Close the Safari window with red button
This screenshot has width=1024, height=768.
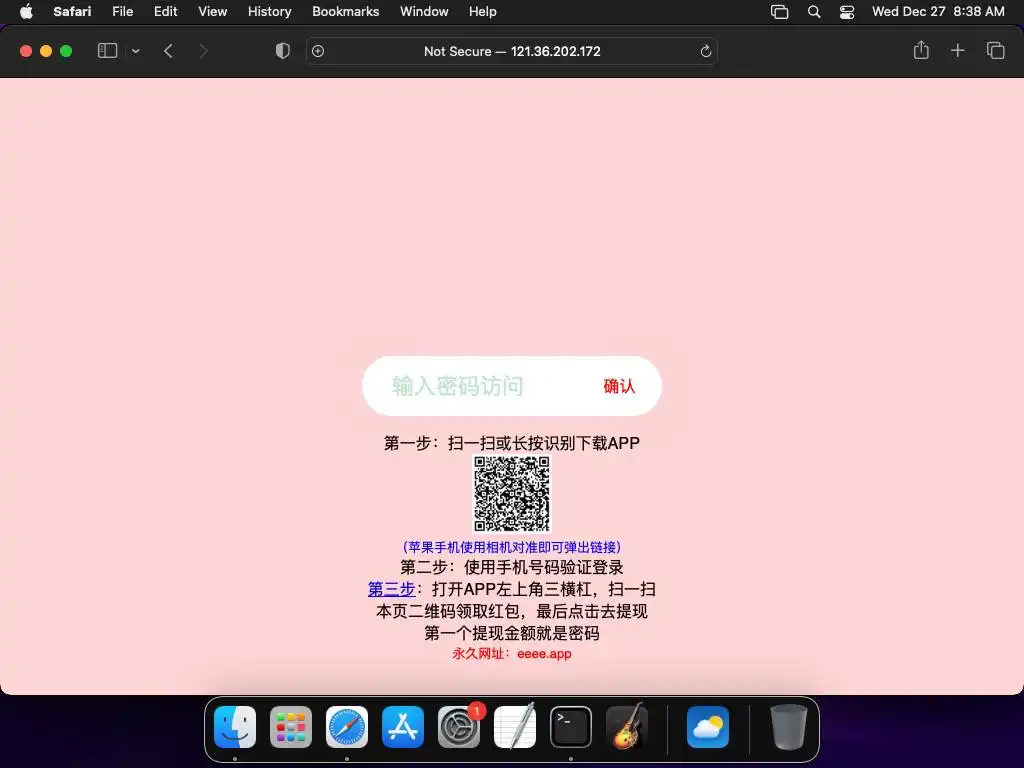click(x=26, y=51)
